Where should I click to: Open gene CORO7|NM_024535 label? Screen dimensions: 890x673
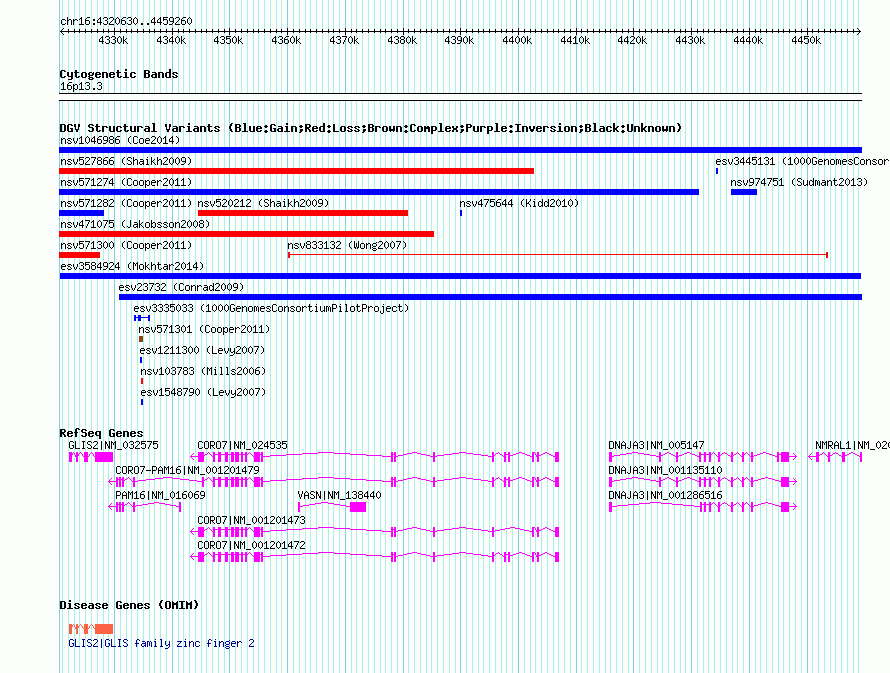coord(242,445)
